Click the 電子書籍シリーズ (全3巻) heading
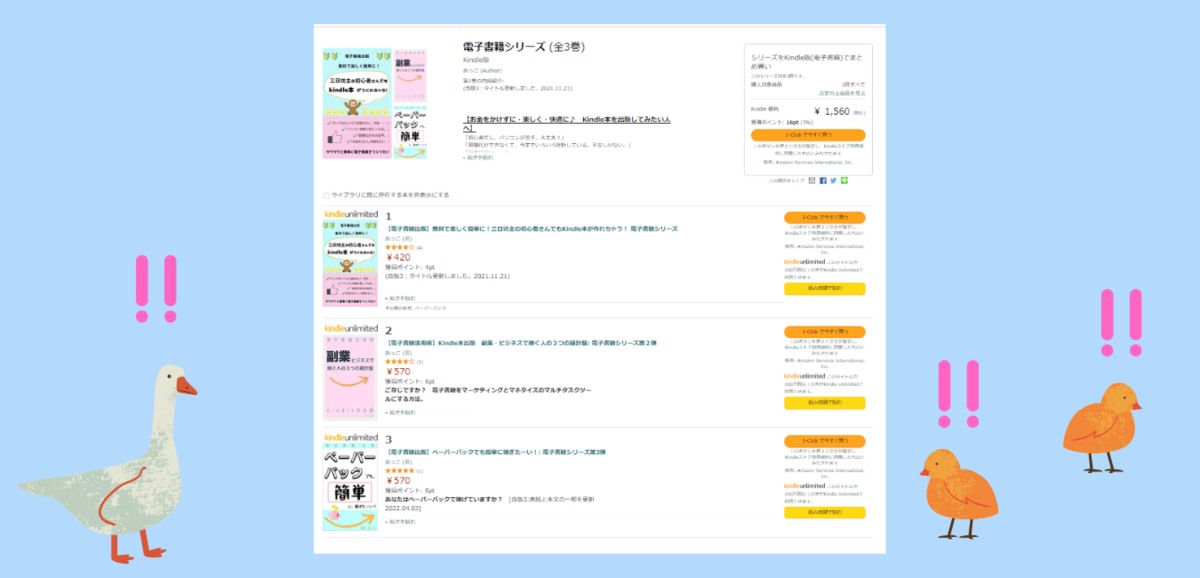Image resolution: width=1200 pixels, height=578 pixels. [524, 47]
